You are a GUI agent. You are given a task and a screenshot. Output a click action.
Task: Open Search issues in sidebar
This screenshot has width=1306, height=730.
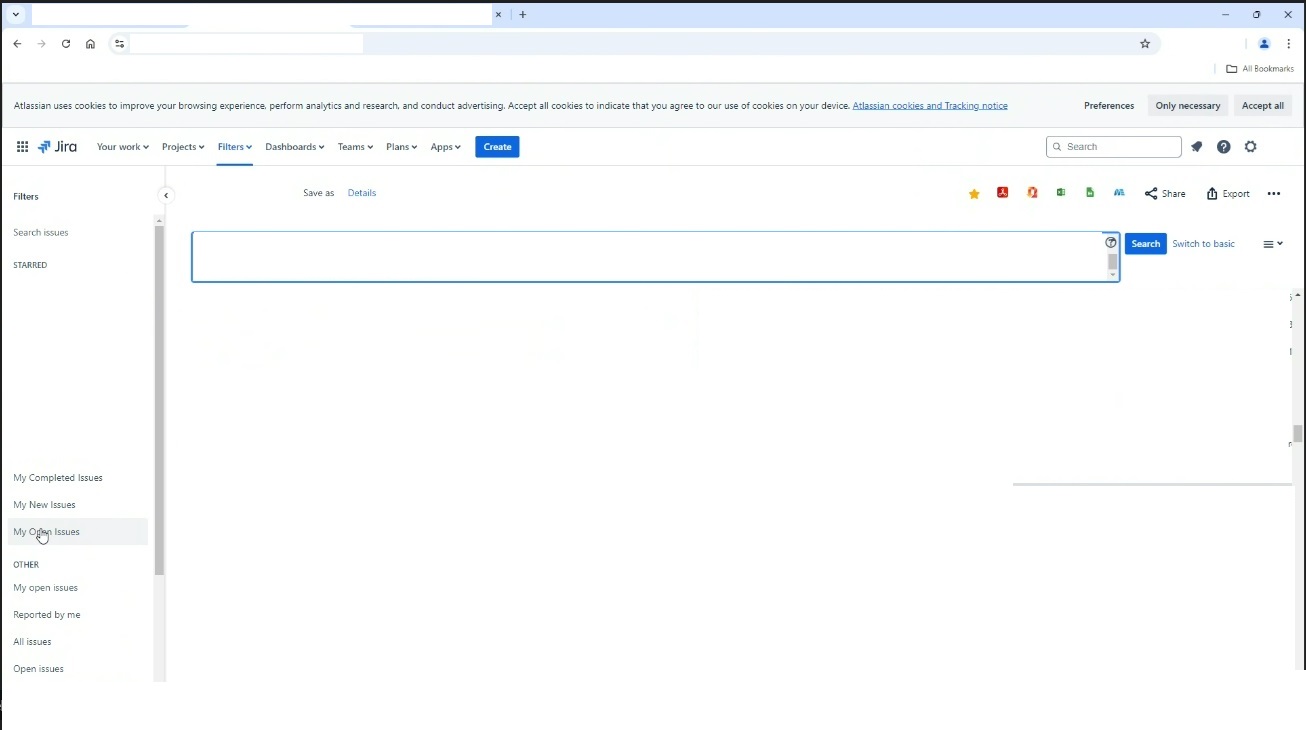click(x=41, y=233)
